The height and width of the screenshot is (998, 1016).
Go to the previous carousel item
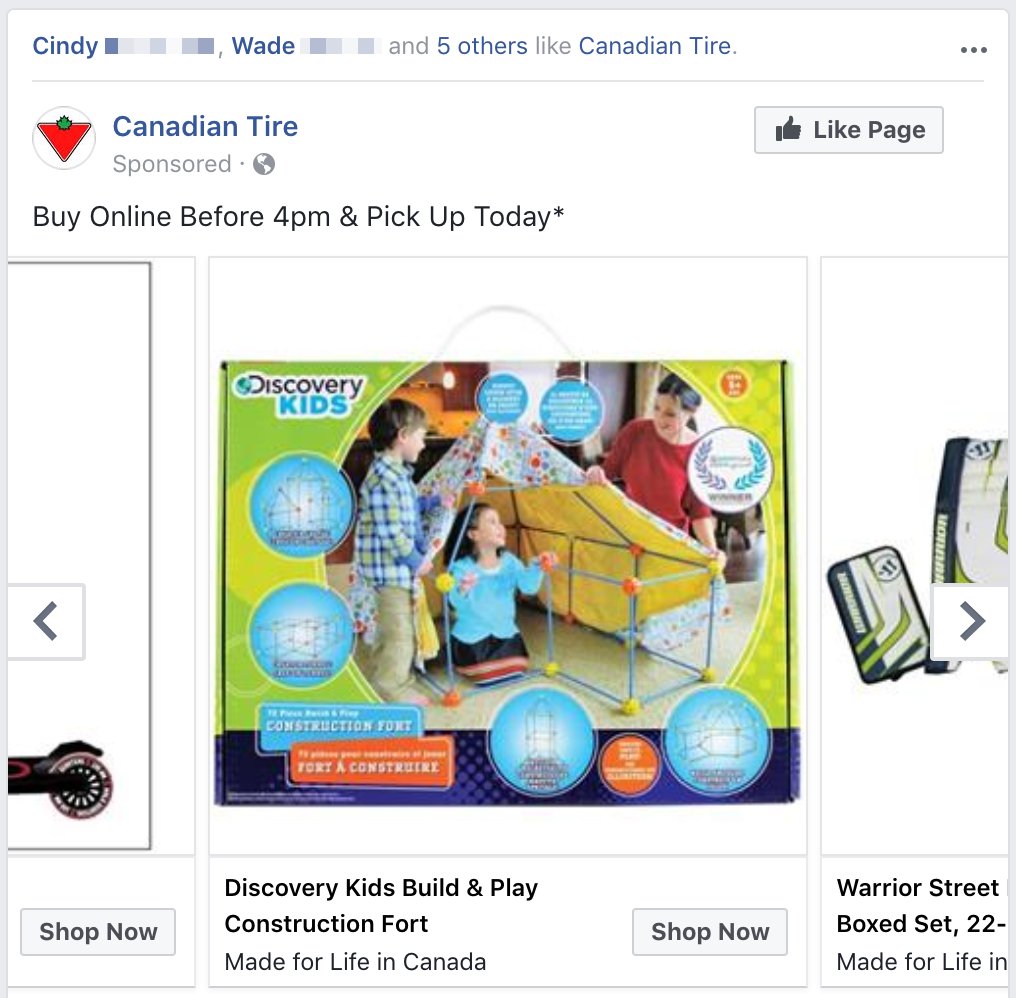click(46, 621)
